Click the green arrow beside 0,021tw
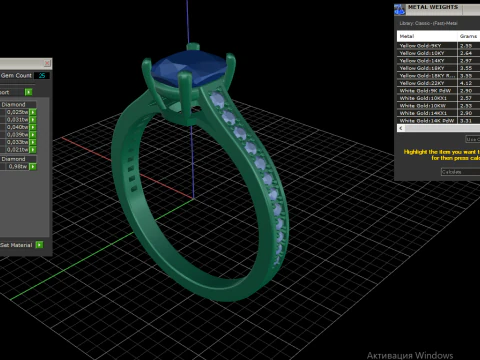The image size is (480, 360). point(33,150)
